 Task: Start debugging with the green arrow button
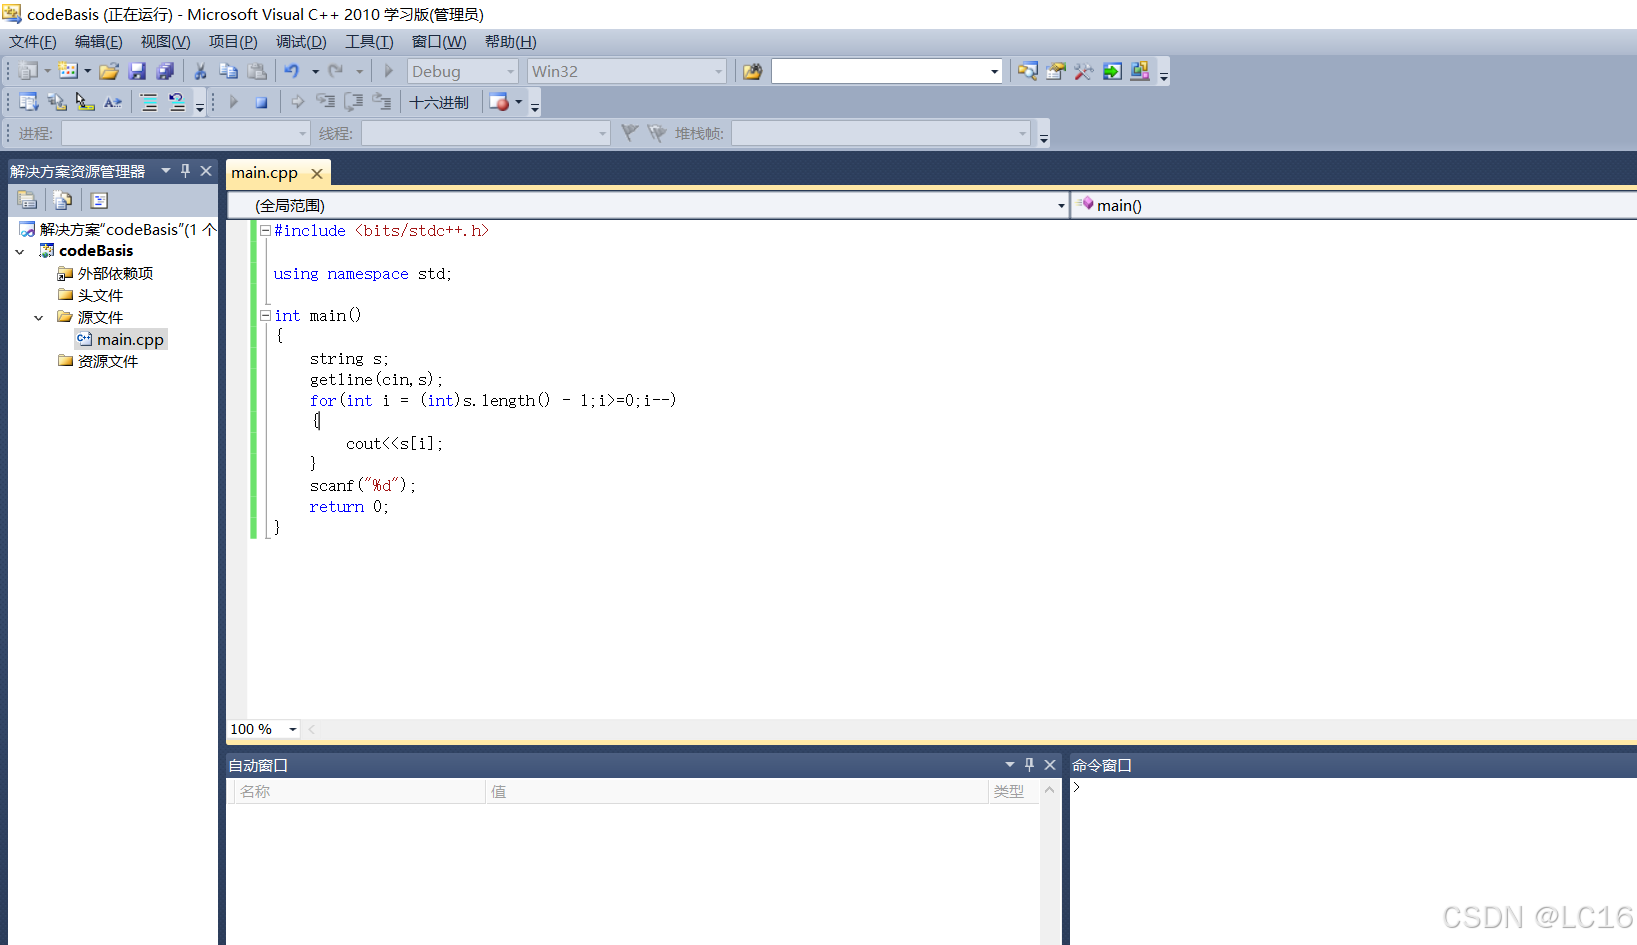[388, 70]
